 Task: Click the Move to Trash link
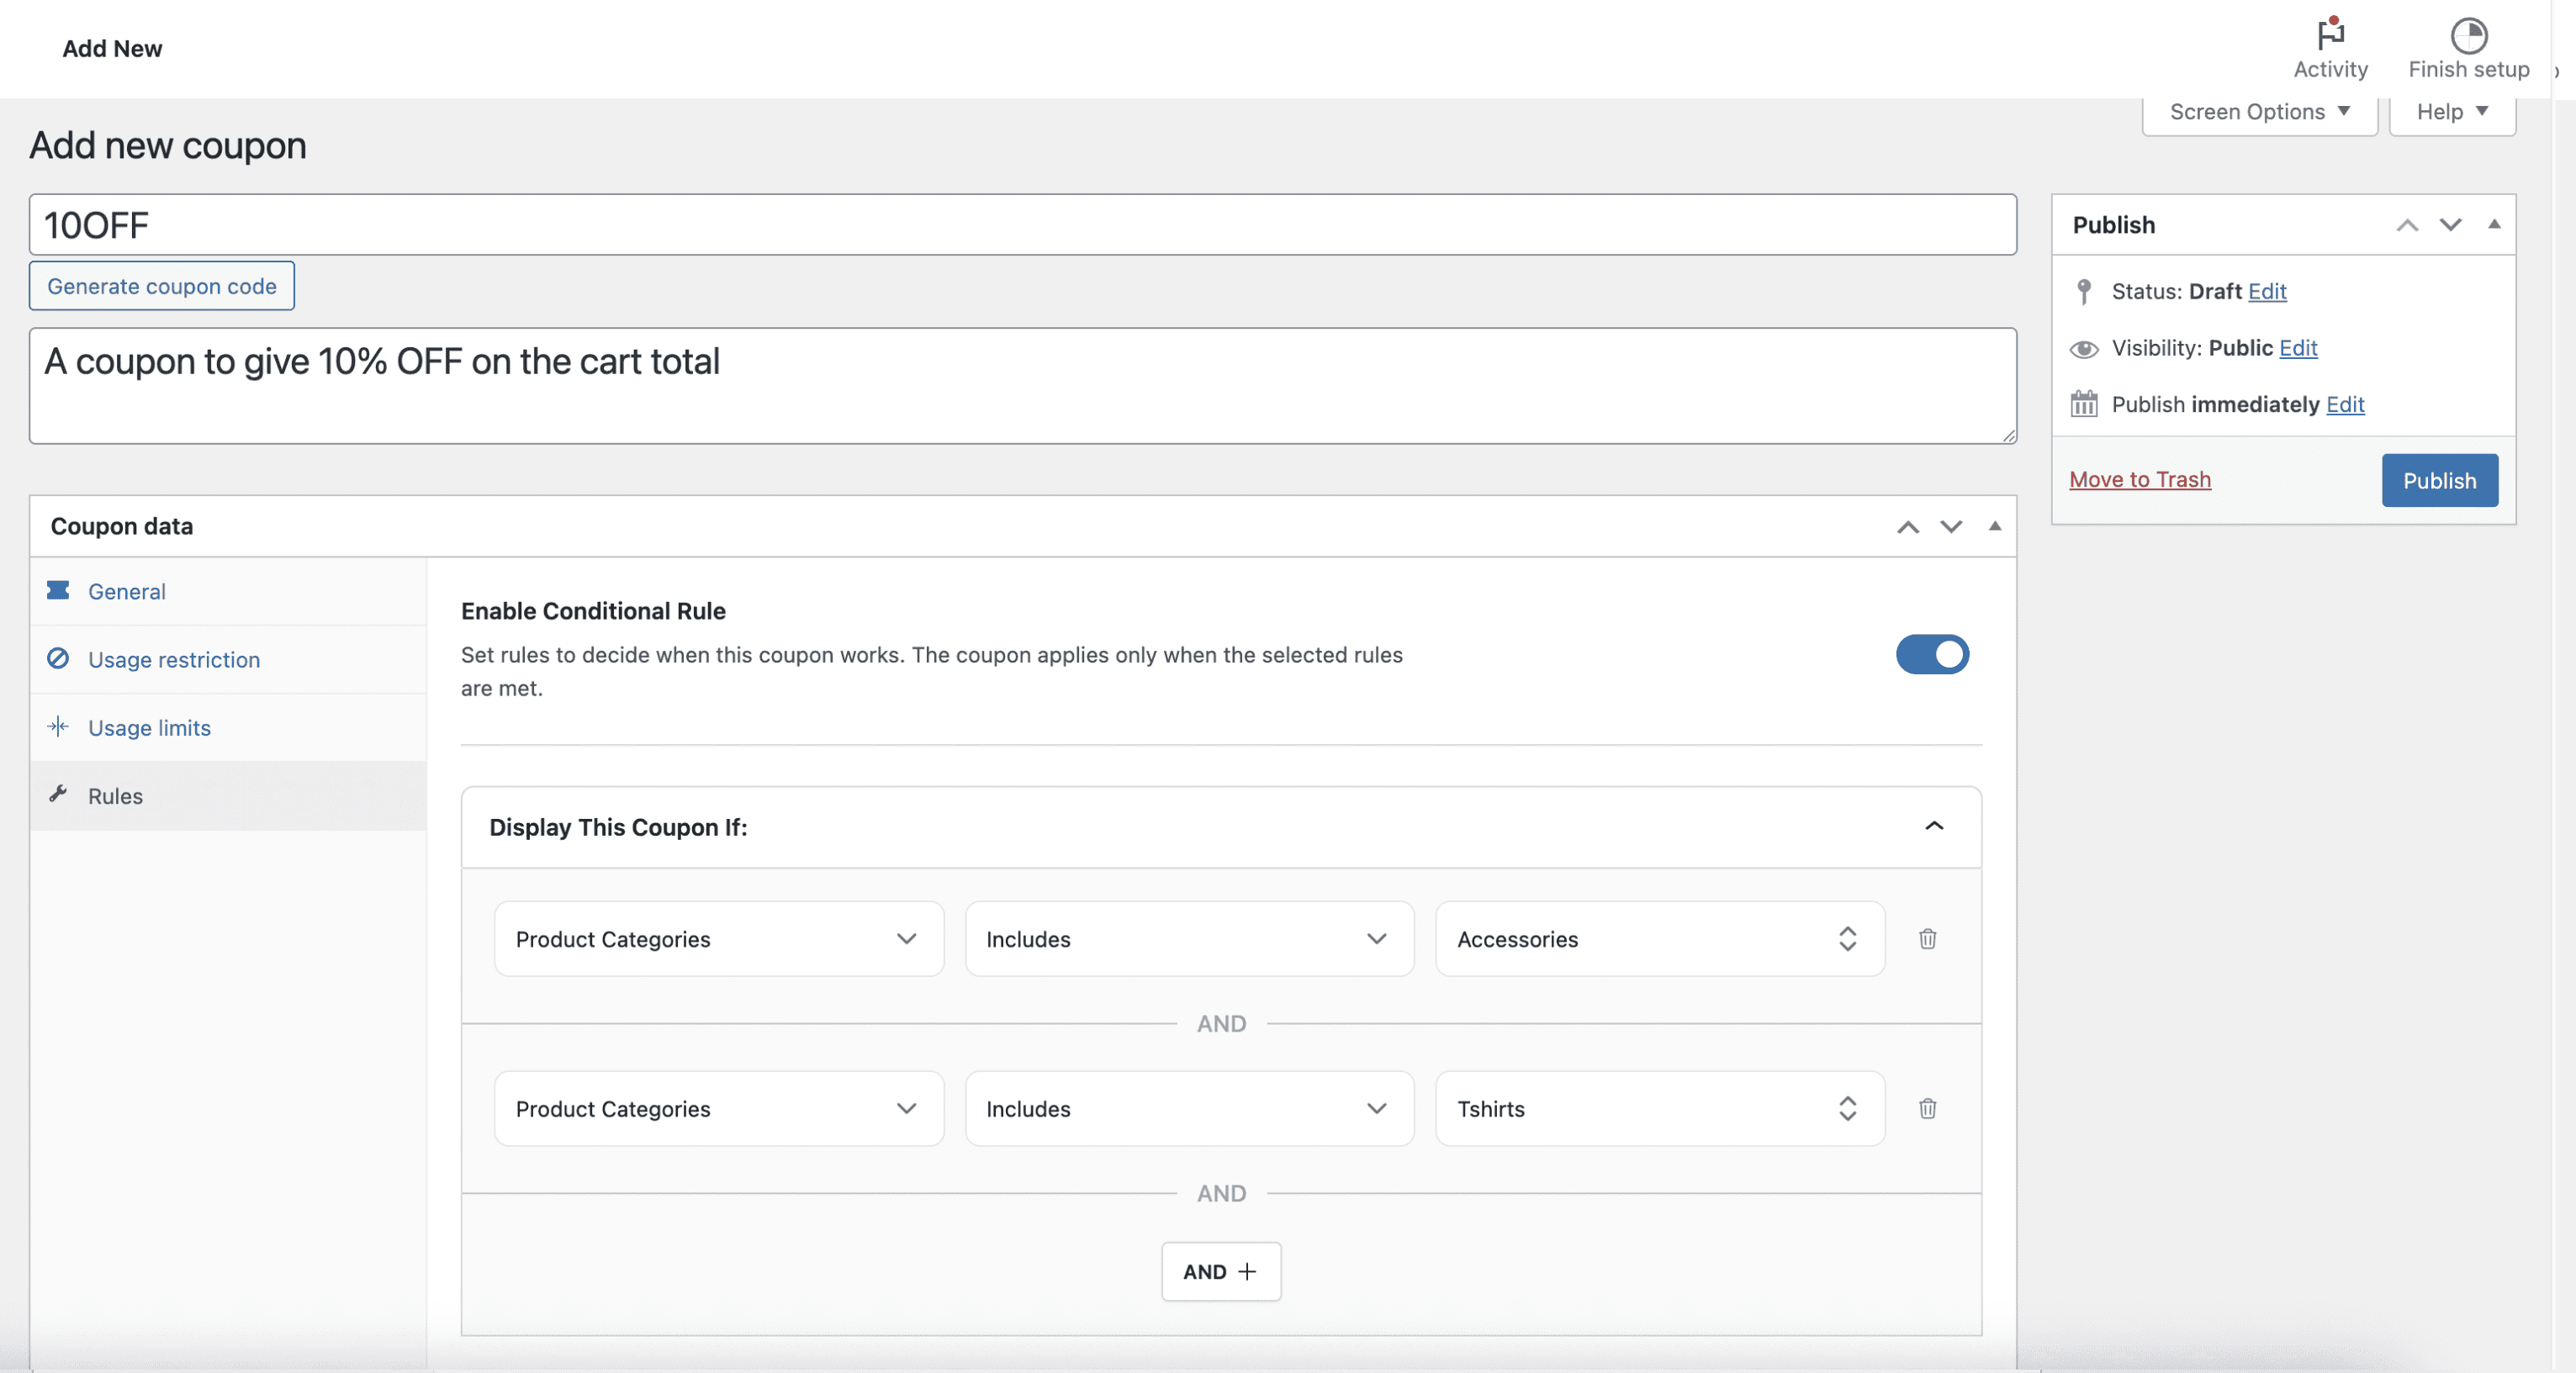click(x=2139, y=479)
